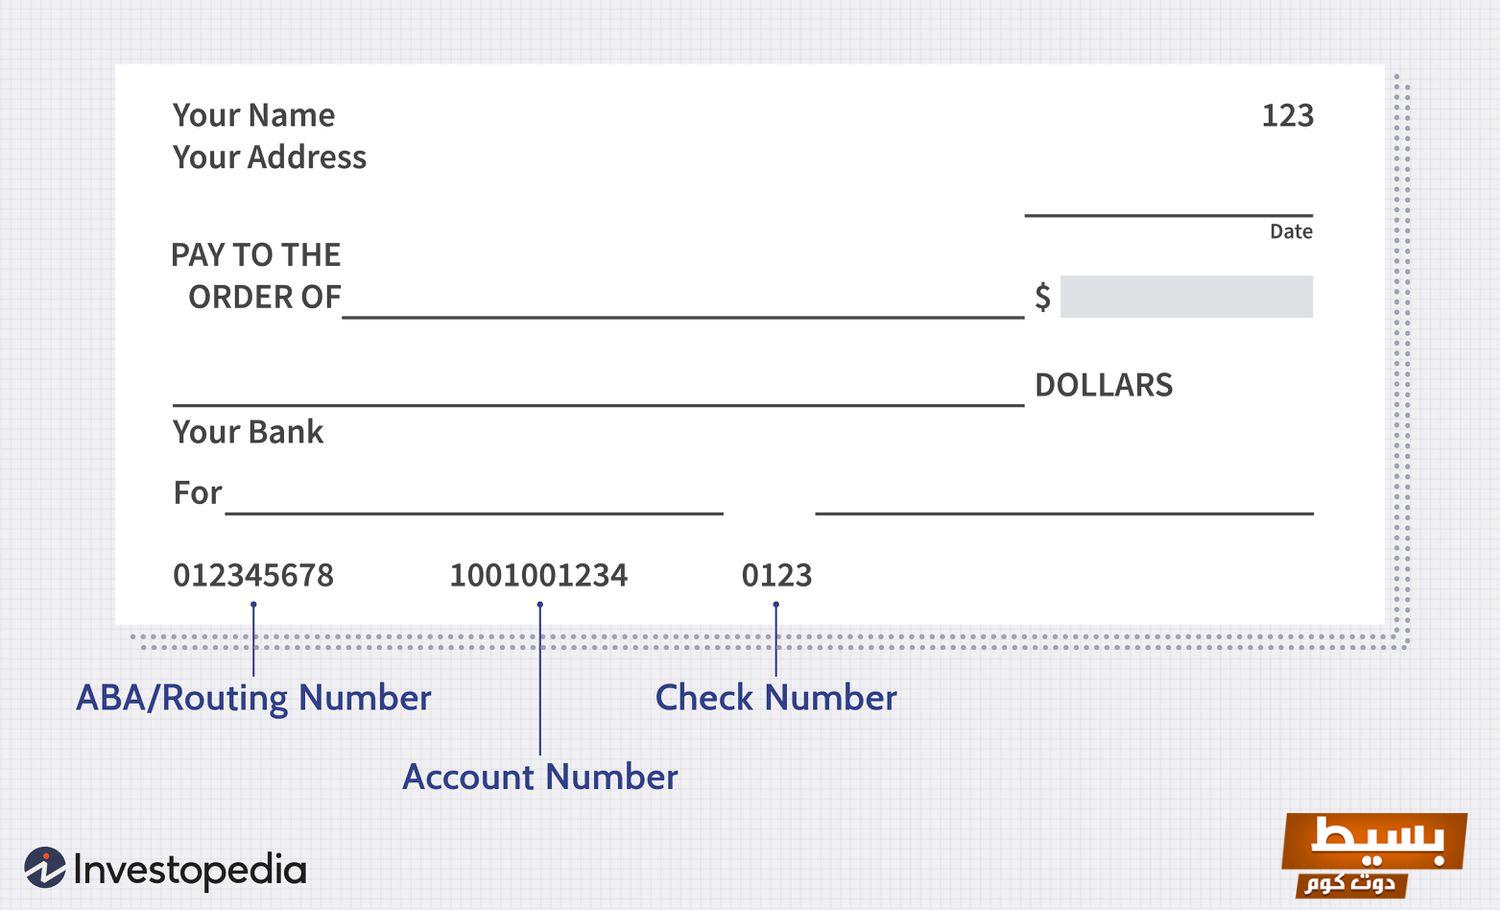This screenshot has width=1500, height=910.
Task: Click the check number 0123 at bottom
Action: point(776,575)
